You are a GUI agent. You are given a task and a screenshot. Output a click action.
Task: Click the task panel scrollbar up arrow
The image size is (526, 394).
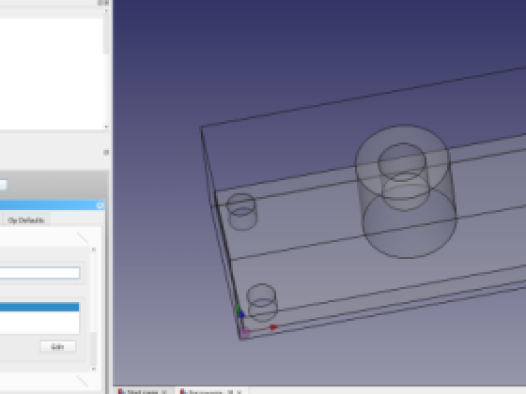click(x=94, y=250)
